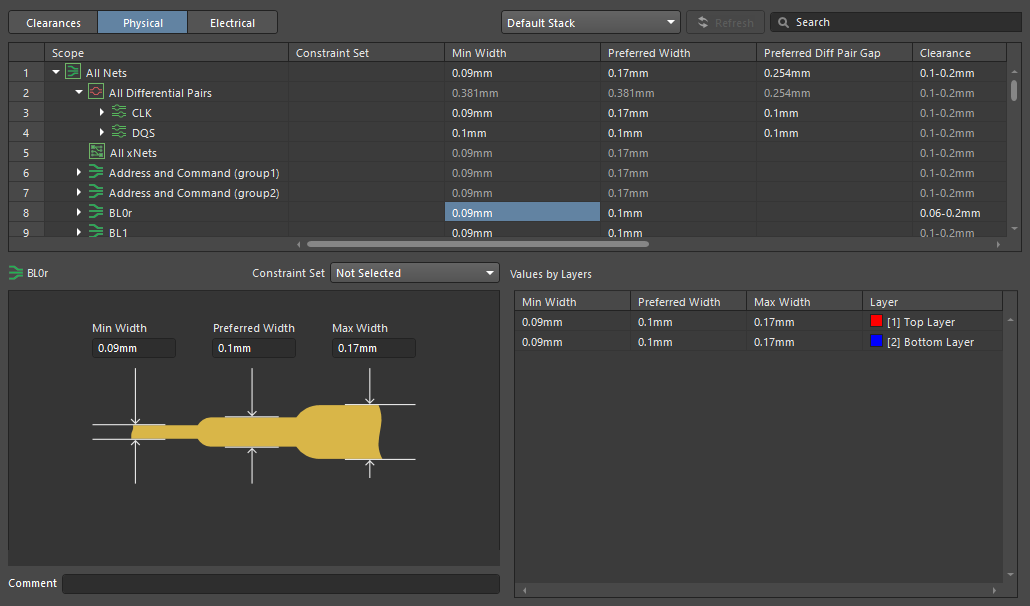Click the CLK differential pair icon
The image size is (1030, 606).
(119, 113)
